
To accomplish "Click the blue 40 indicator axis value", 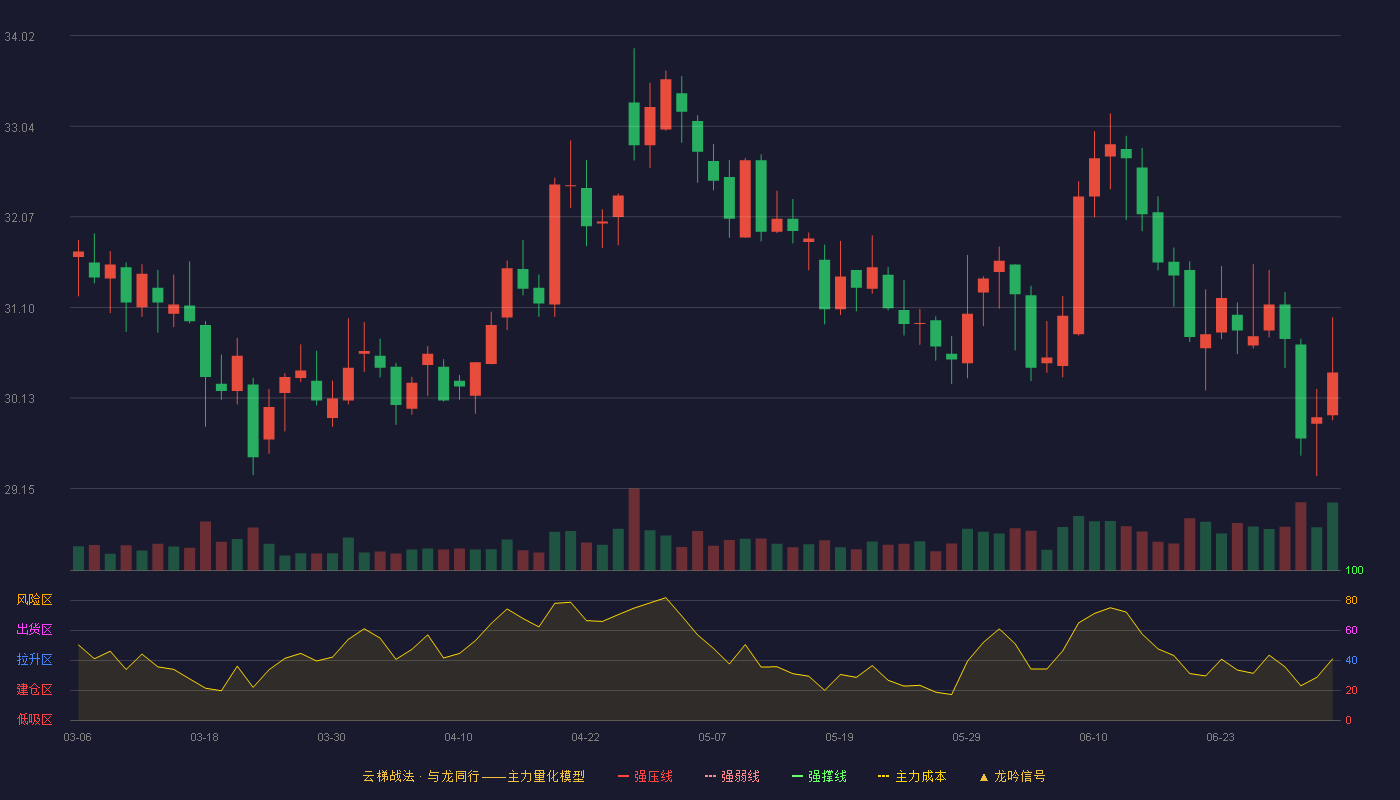I will [x=1351, y=661].
